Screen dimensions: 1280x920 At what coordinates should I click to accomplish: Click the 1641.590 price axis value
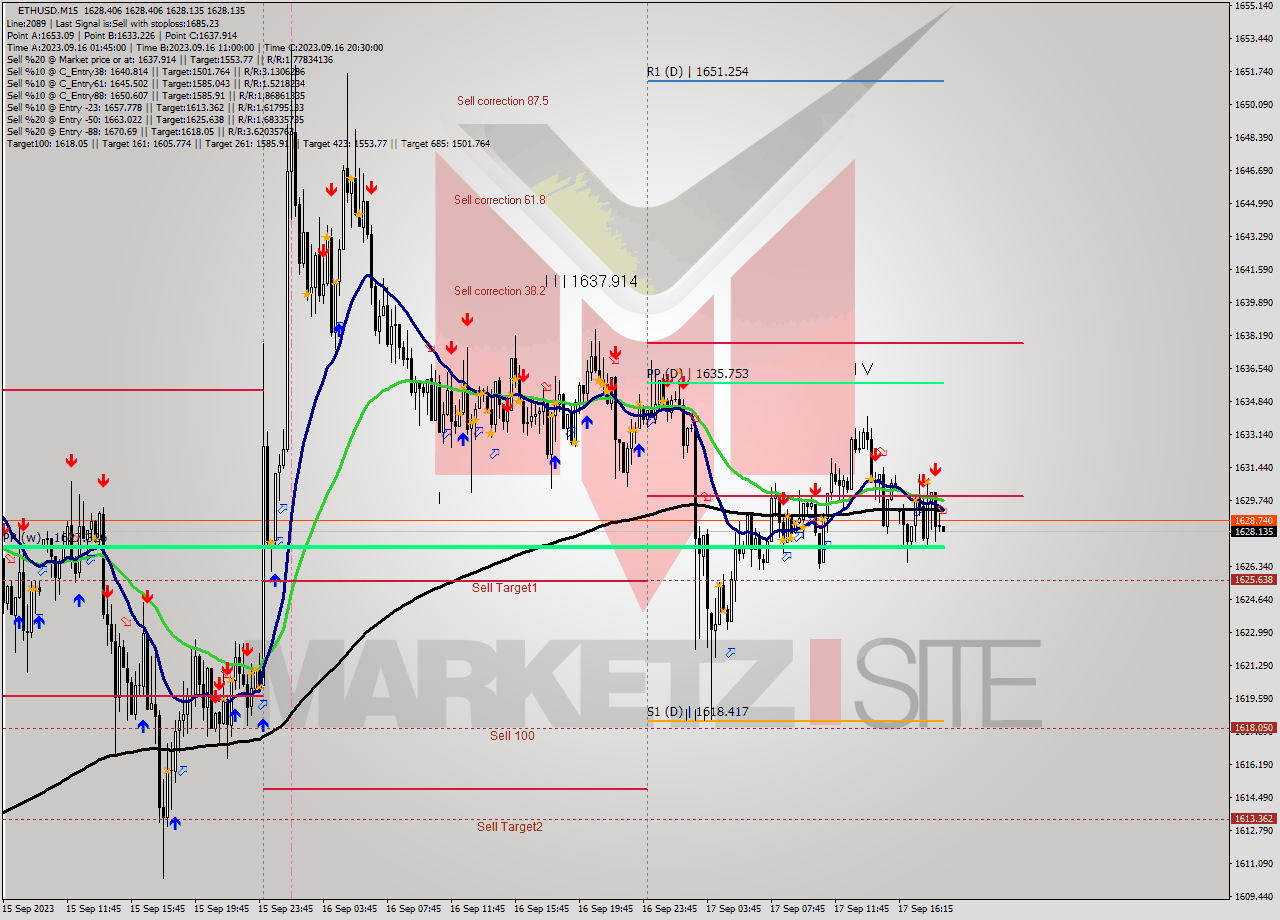[1253, 270]
